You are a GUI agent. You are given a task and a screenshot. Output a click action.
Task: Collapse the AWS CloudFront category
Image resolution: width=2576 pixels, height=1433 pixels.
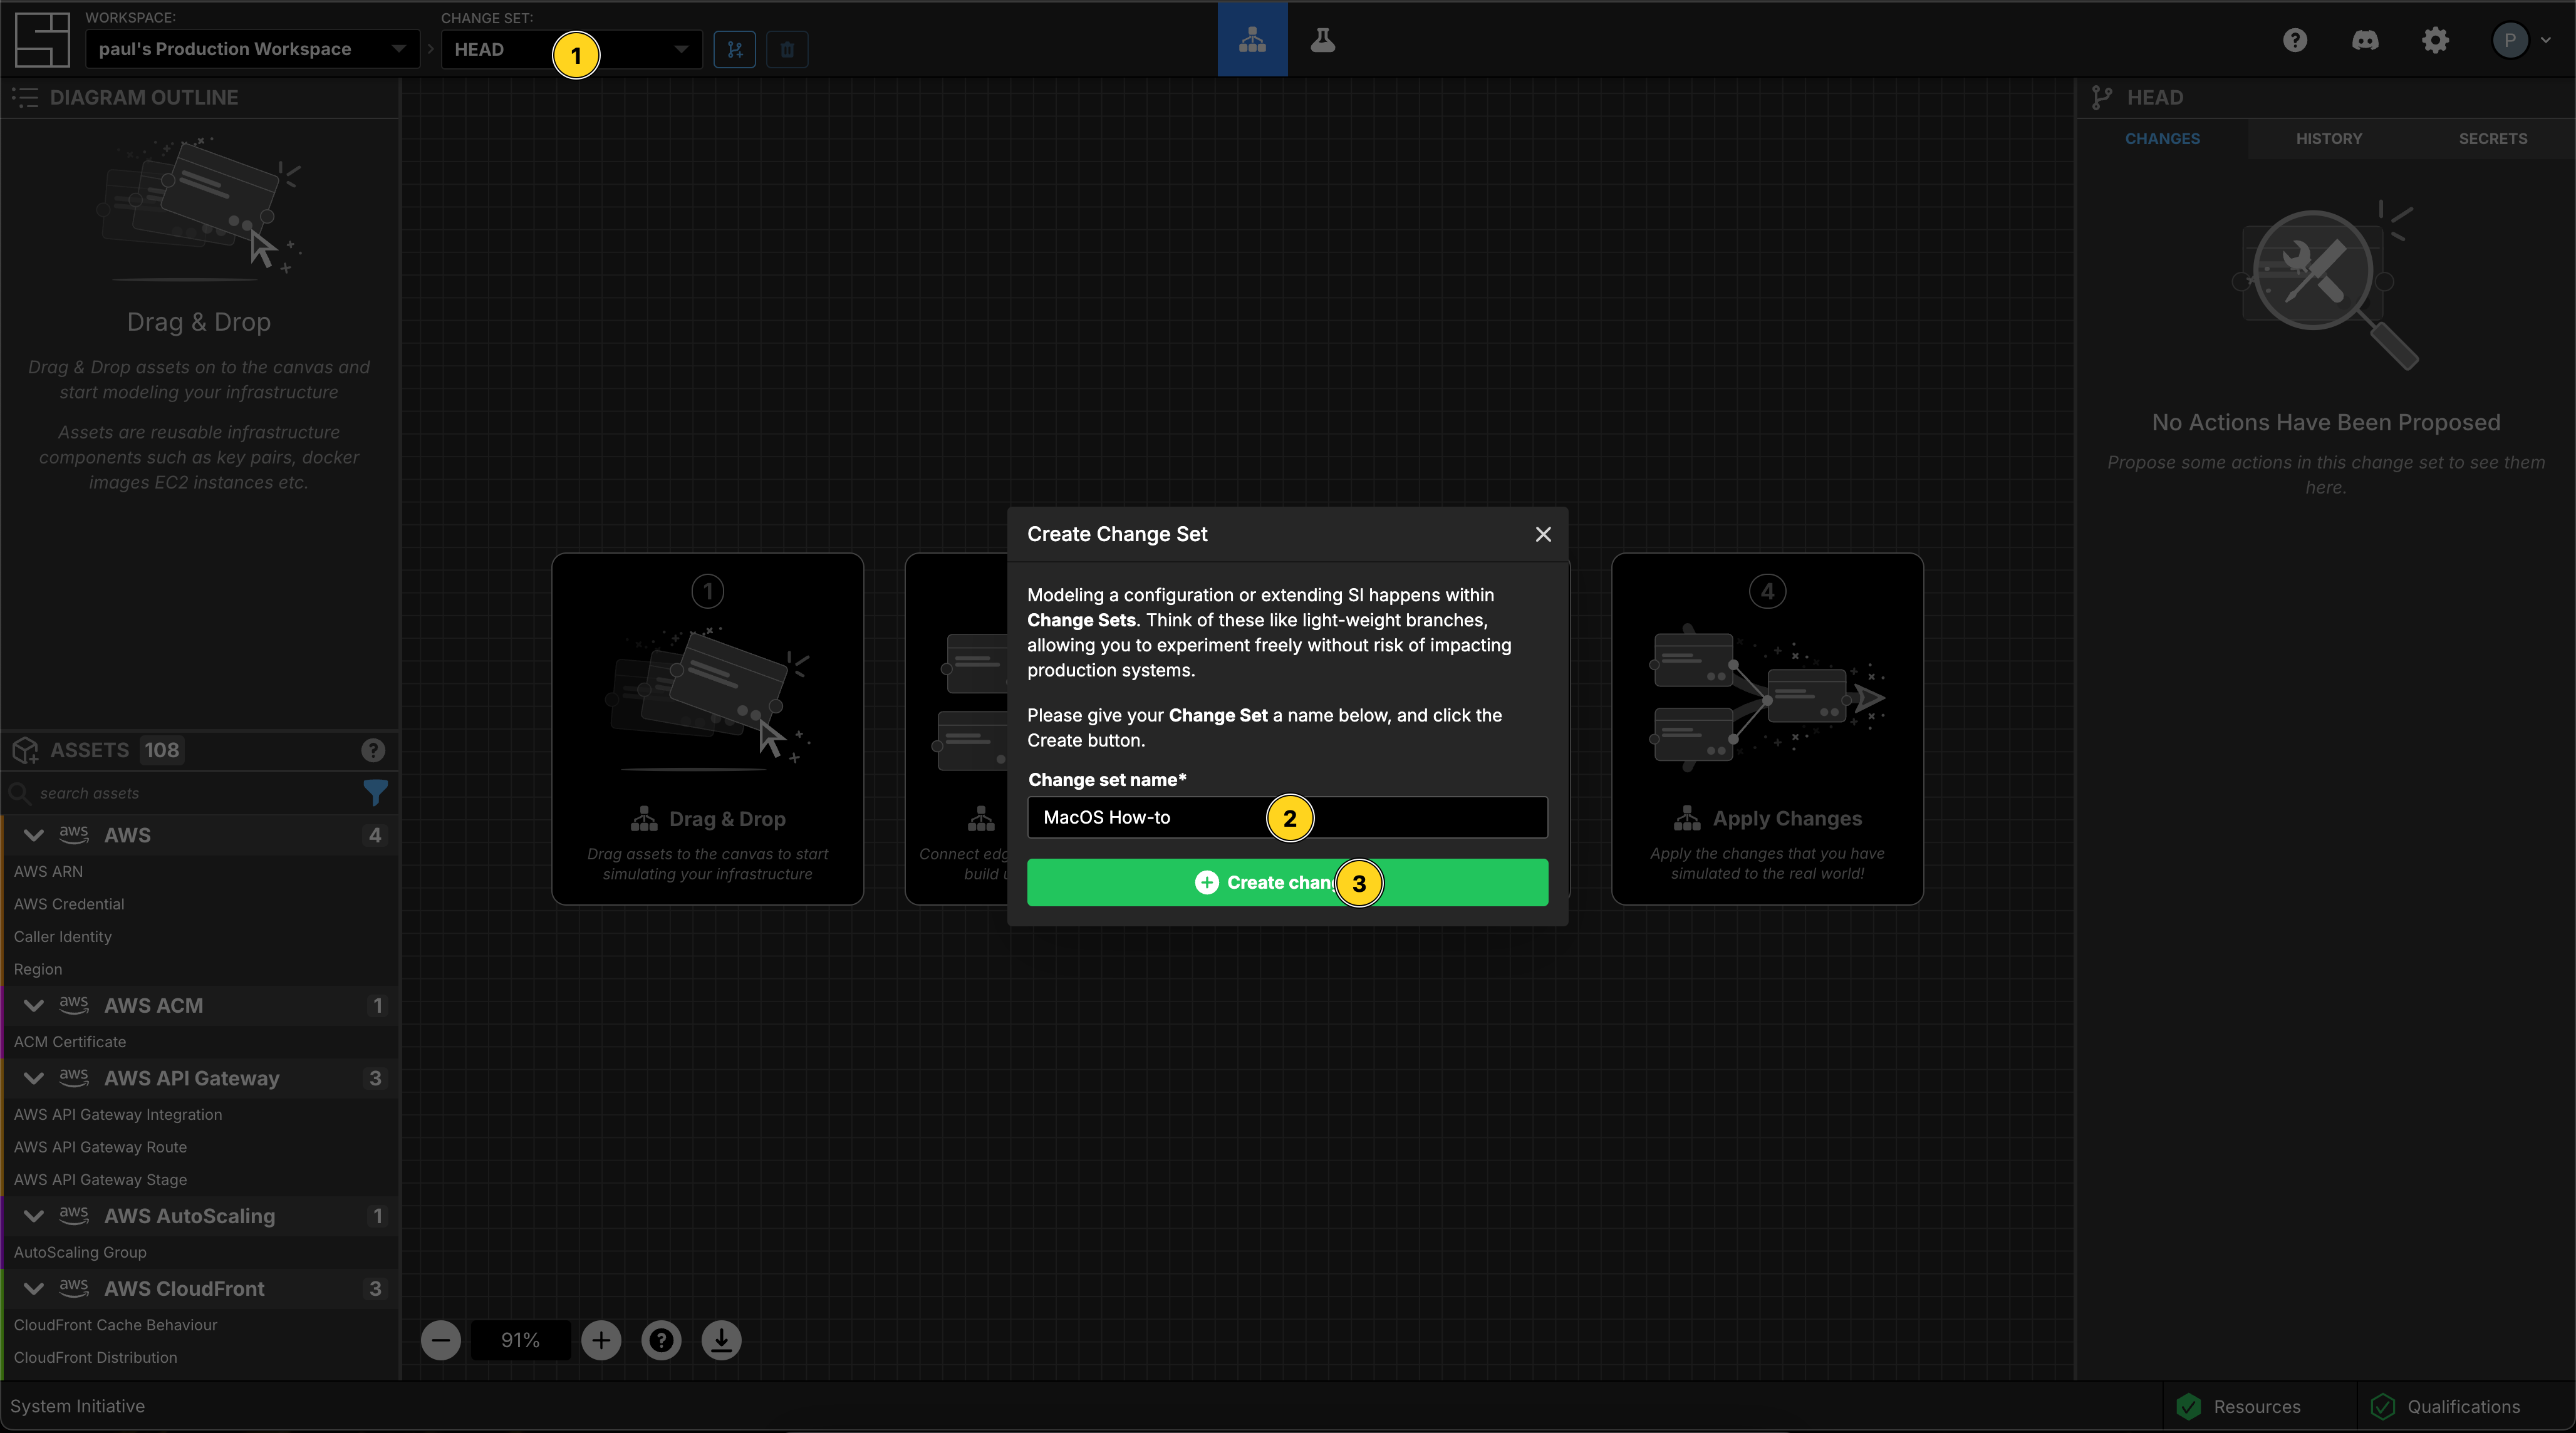[33, 1288]
